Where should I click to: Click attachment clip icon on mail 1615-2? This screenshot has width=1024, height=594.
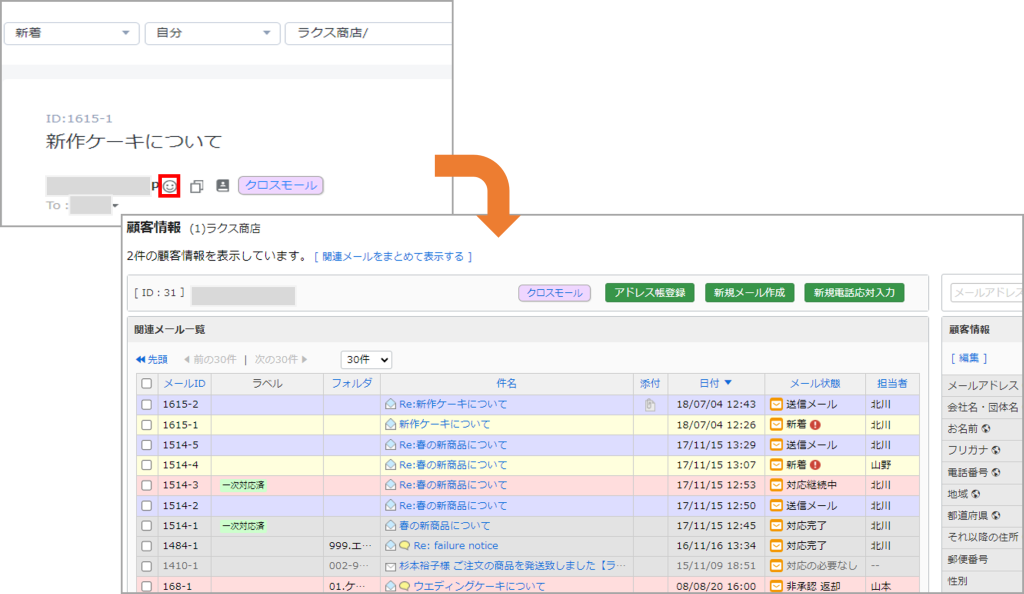[650, 405]
